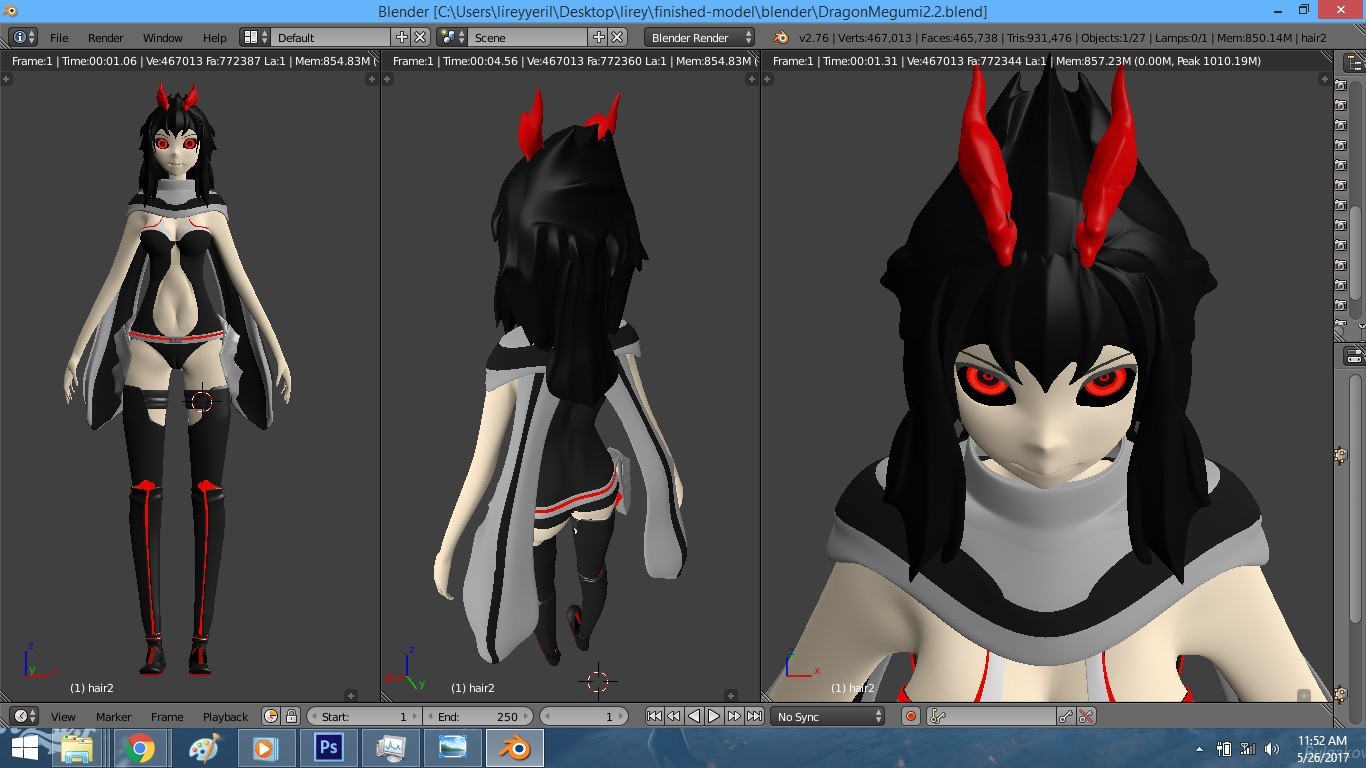Click the delete keyframe icon
Viewport: 1366px width, 768px height.
tap(1087, 716)
